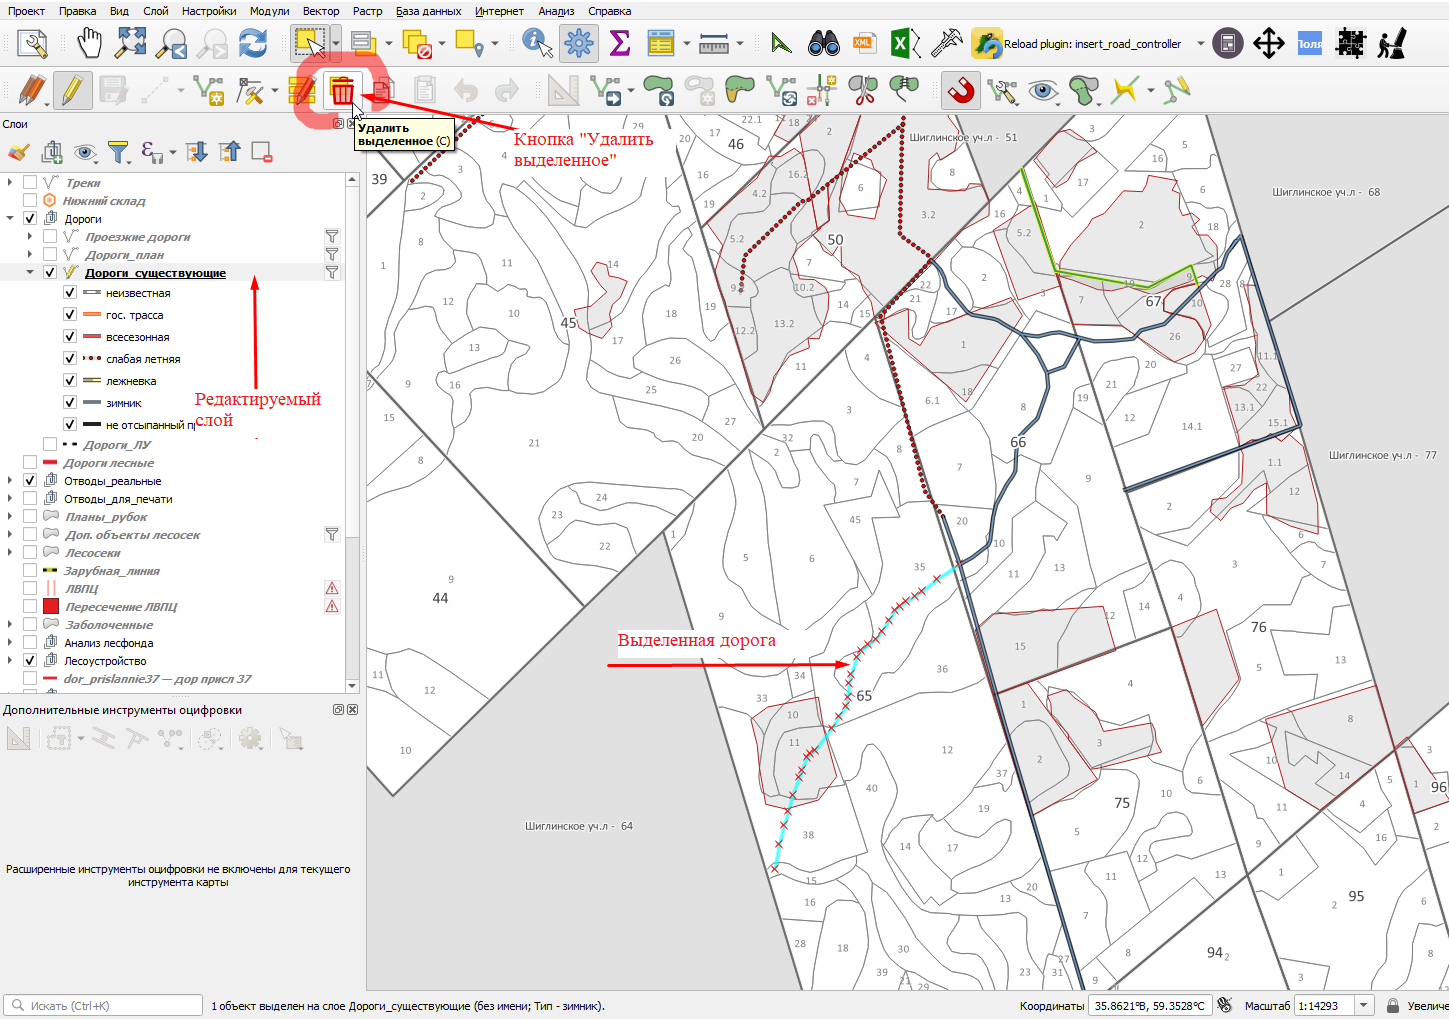Image resolution: width=1449 pixels, height=1019 pixels.
Task: Toggle the Отводы_реальные layer checkbox
Action: (x=30, y=480)
